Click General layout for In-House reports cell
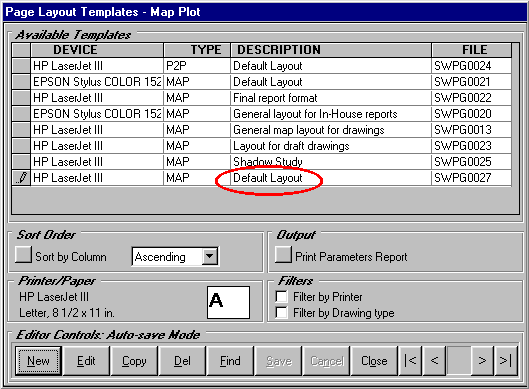This screenshot has height=389, width=529. (331, 114)
